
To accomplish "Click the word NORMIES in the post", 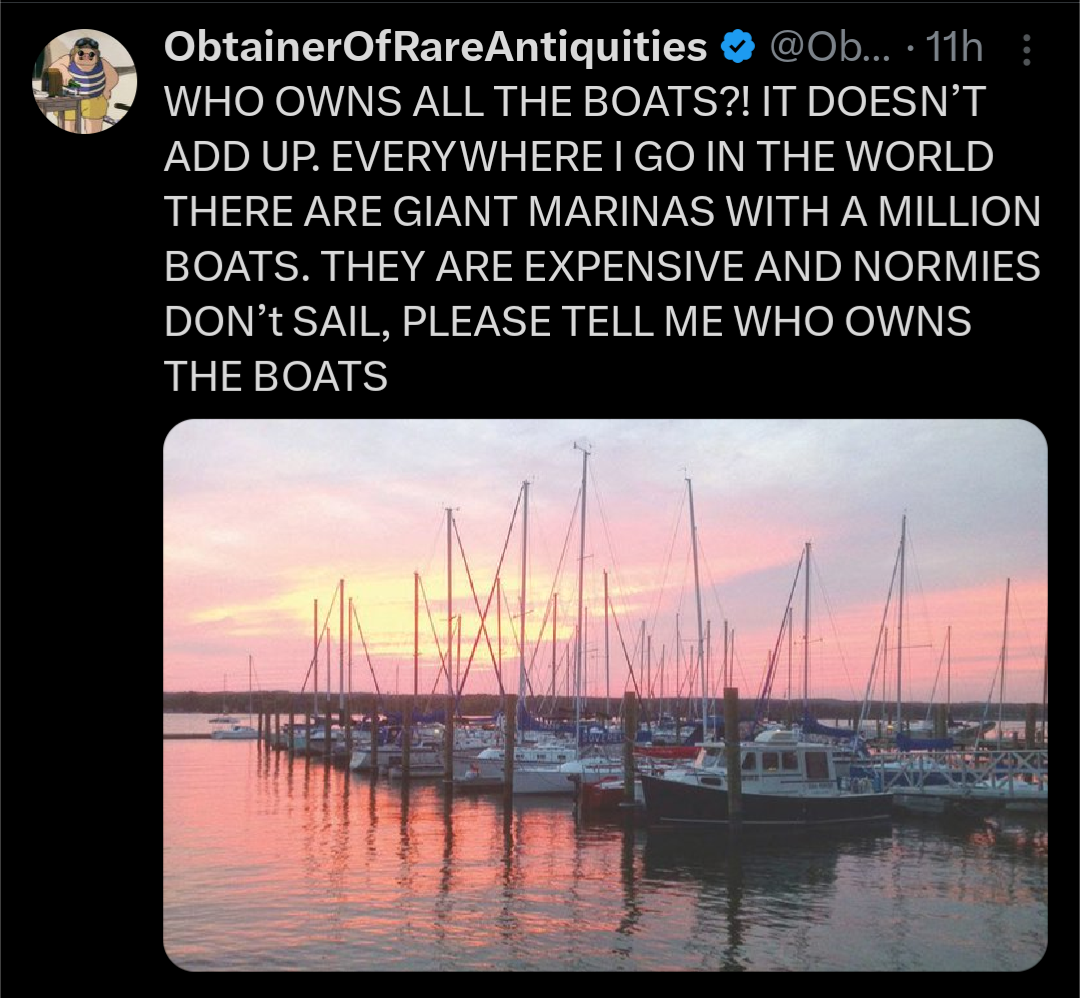I will click(946, 267).
